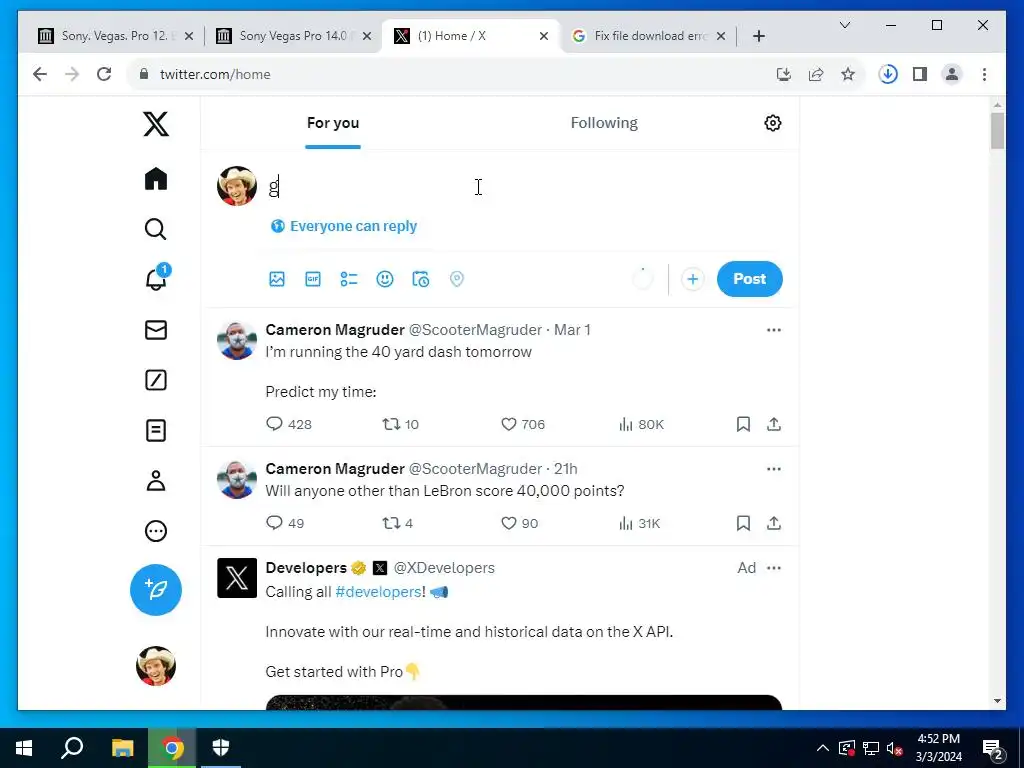1024x768 pixels.
Task: View analytics of LeBron post, 31K
Action: (x=639, y=523)
